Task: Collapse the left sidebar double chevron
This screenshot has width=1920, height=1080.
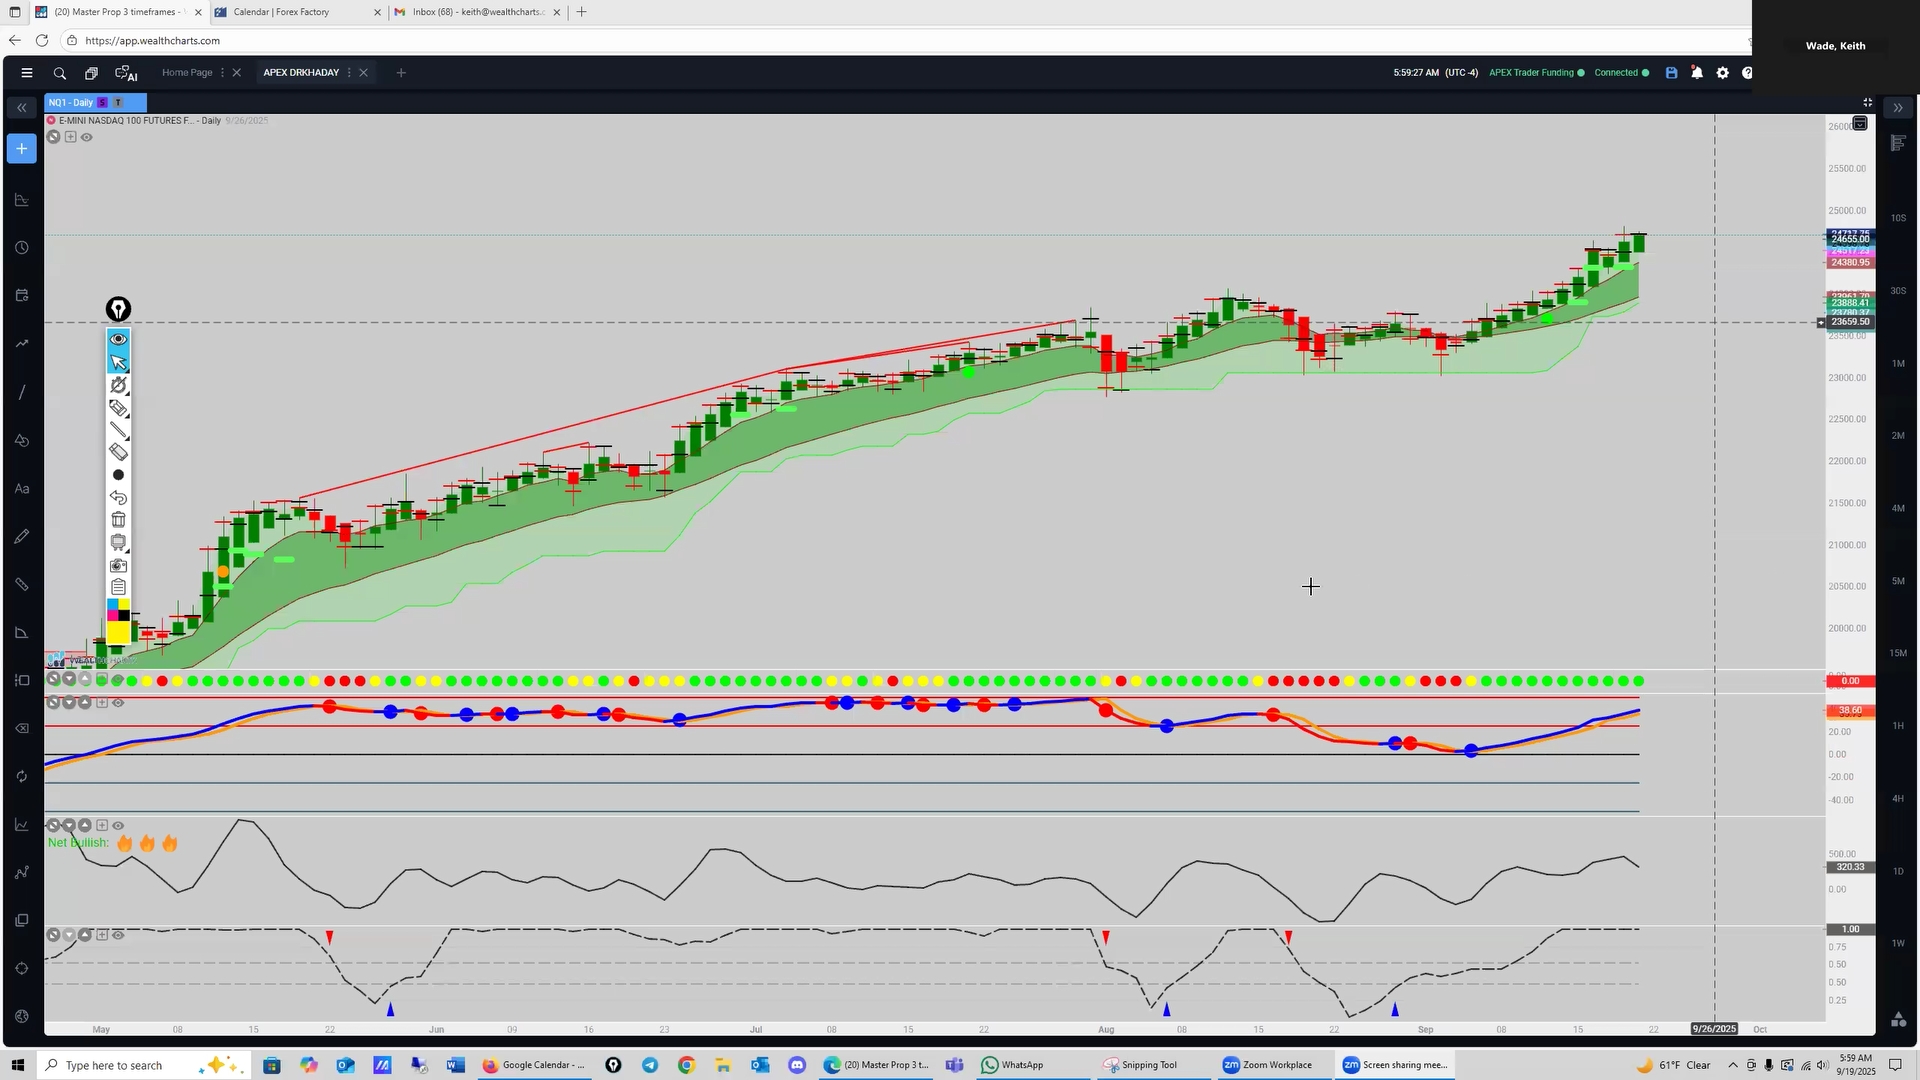Action: coord(21,108)
